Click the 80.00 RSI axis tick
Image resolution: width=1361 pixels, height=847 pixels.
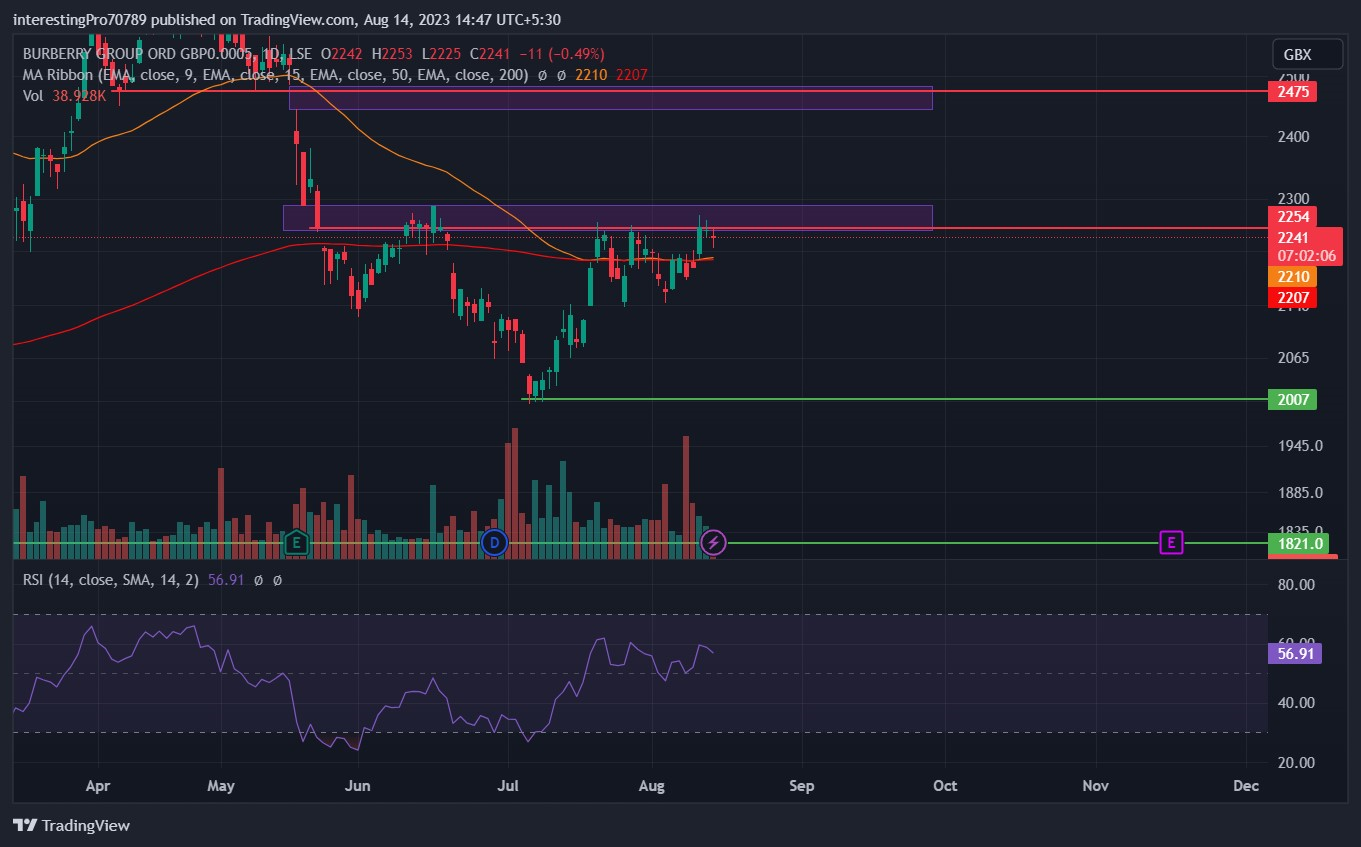(x=1295, y=584)
